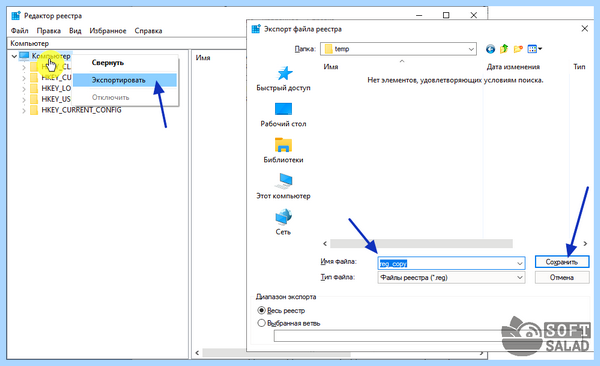Open the view menu icon in export dialog
The height and width of the screenshot is (366, 600).
coord(534,49)
